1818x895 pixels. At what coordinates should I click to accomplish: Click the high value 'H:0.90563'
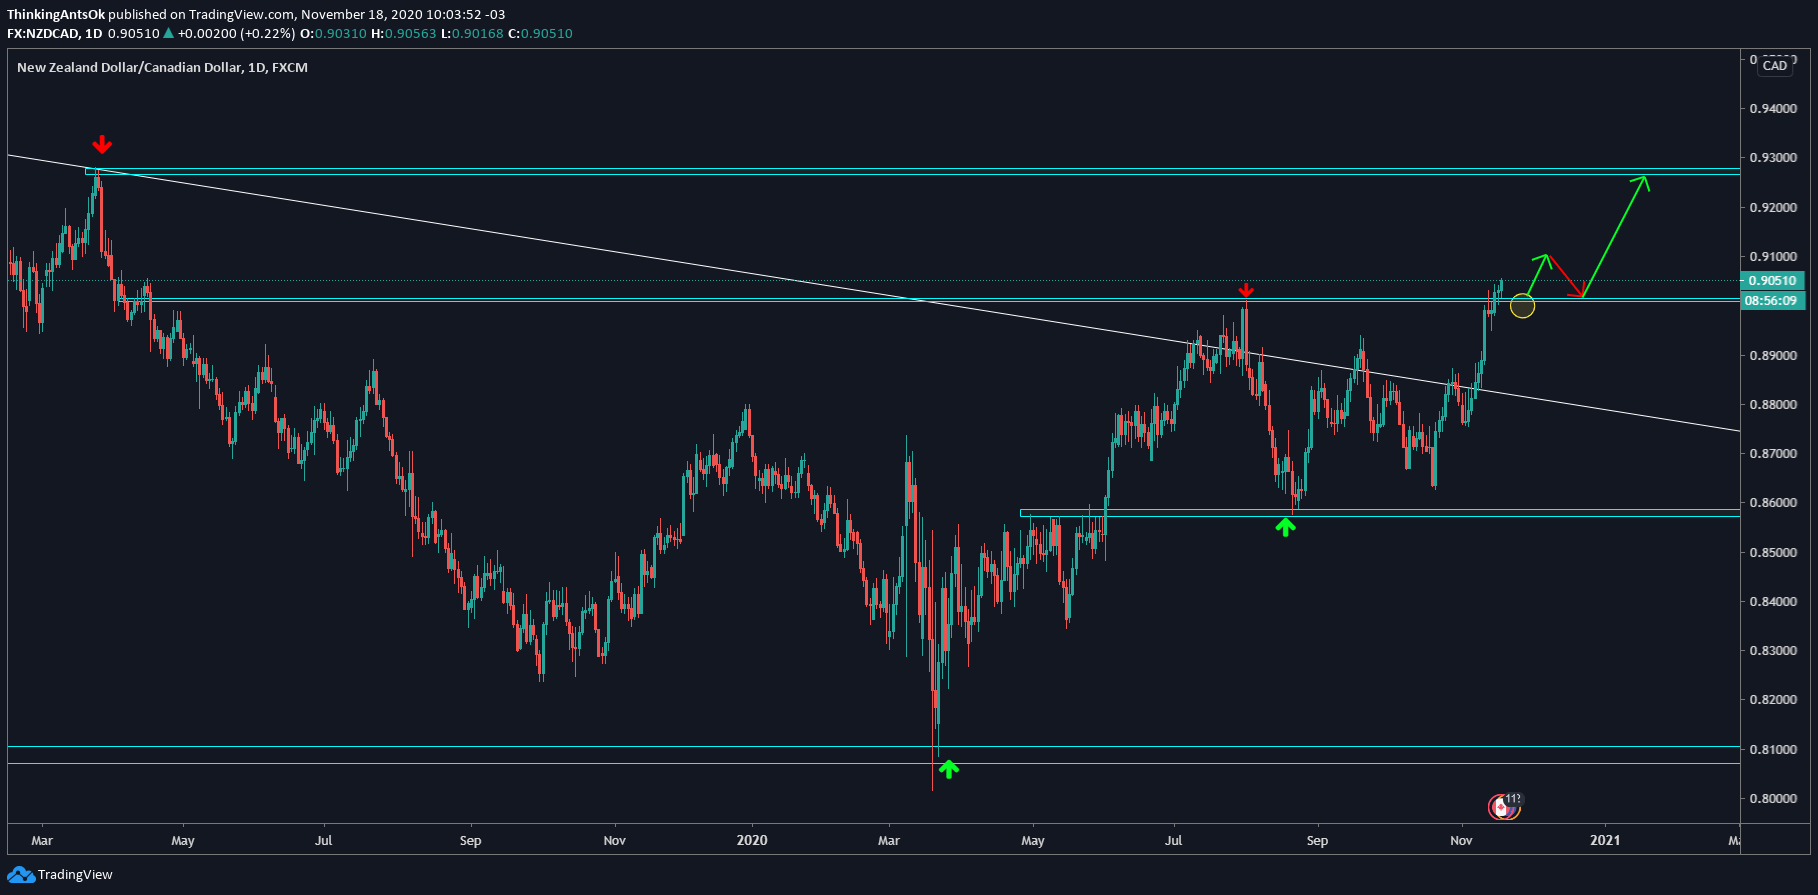pos(403,33)
